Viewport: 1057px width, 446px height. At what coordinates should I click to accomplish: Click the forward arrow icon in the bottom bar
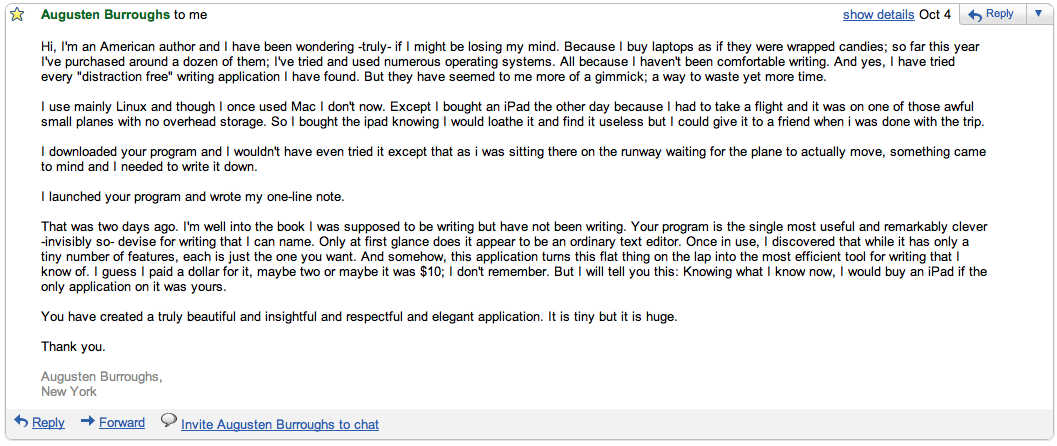click(88, 422)
